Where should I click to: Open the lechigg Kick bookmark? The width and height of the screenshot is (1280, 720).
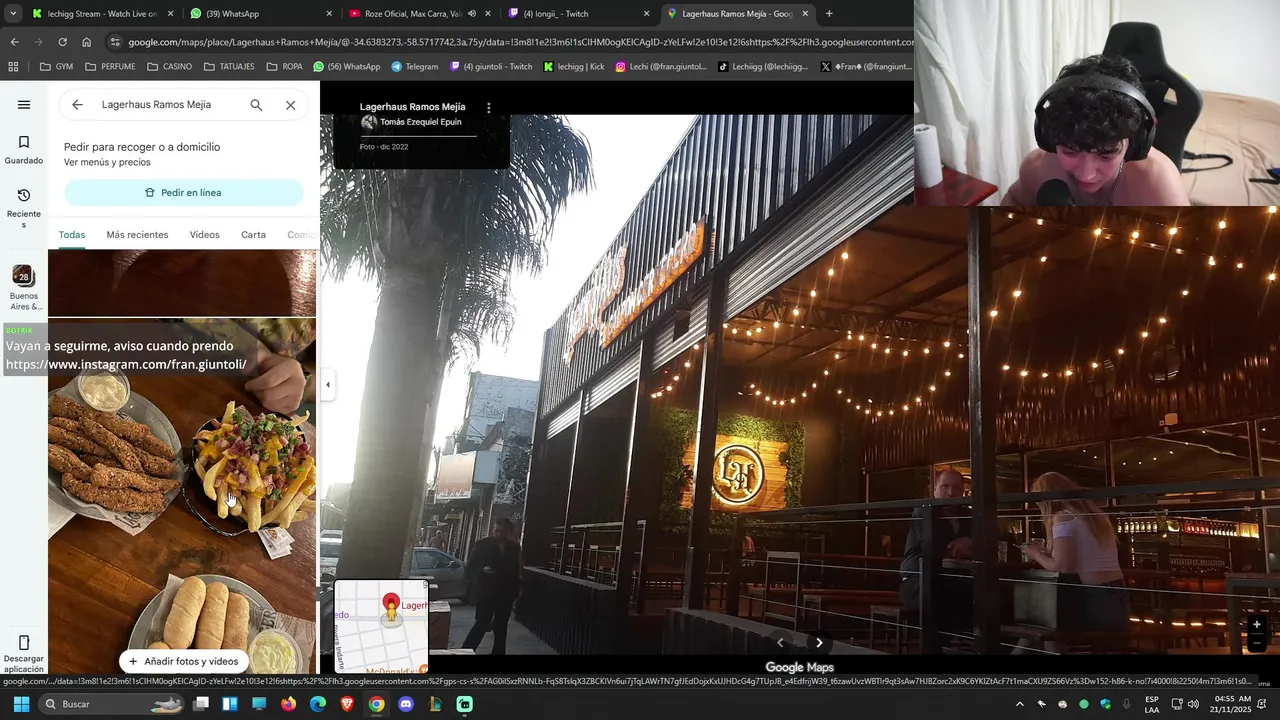[574, 67]
